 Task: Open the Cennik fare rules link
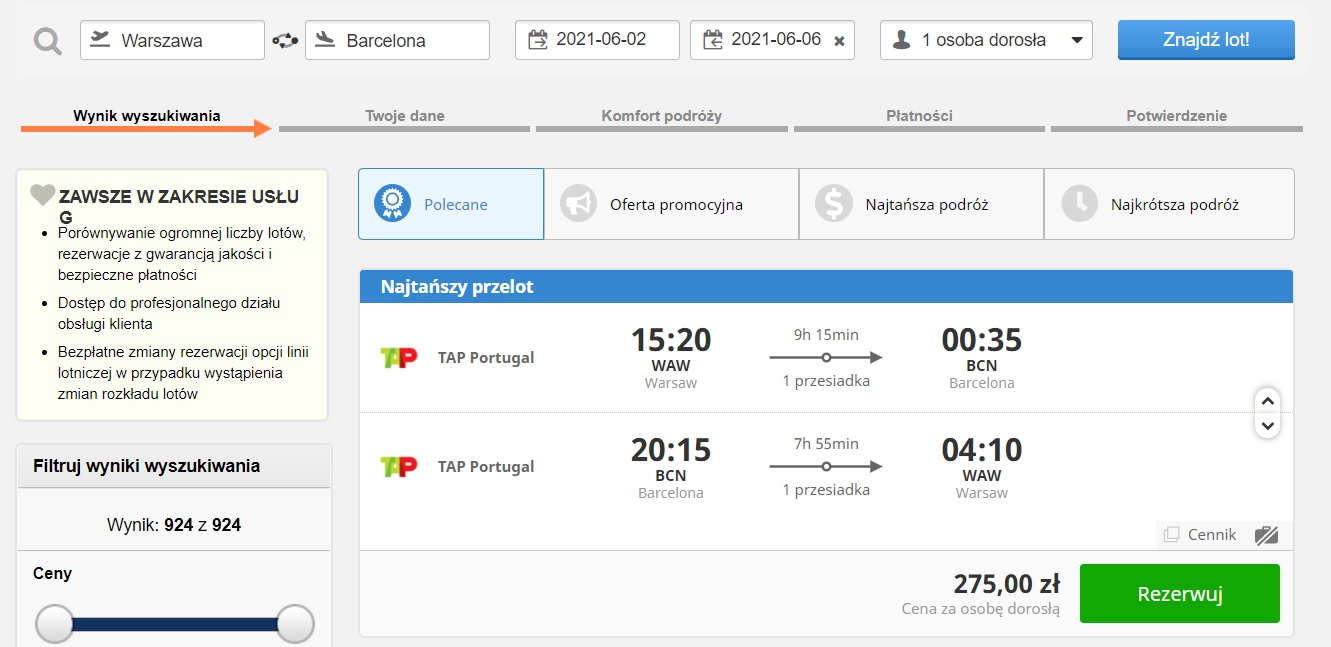(1200, 535)
